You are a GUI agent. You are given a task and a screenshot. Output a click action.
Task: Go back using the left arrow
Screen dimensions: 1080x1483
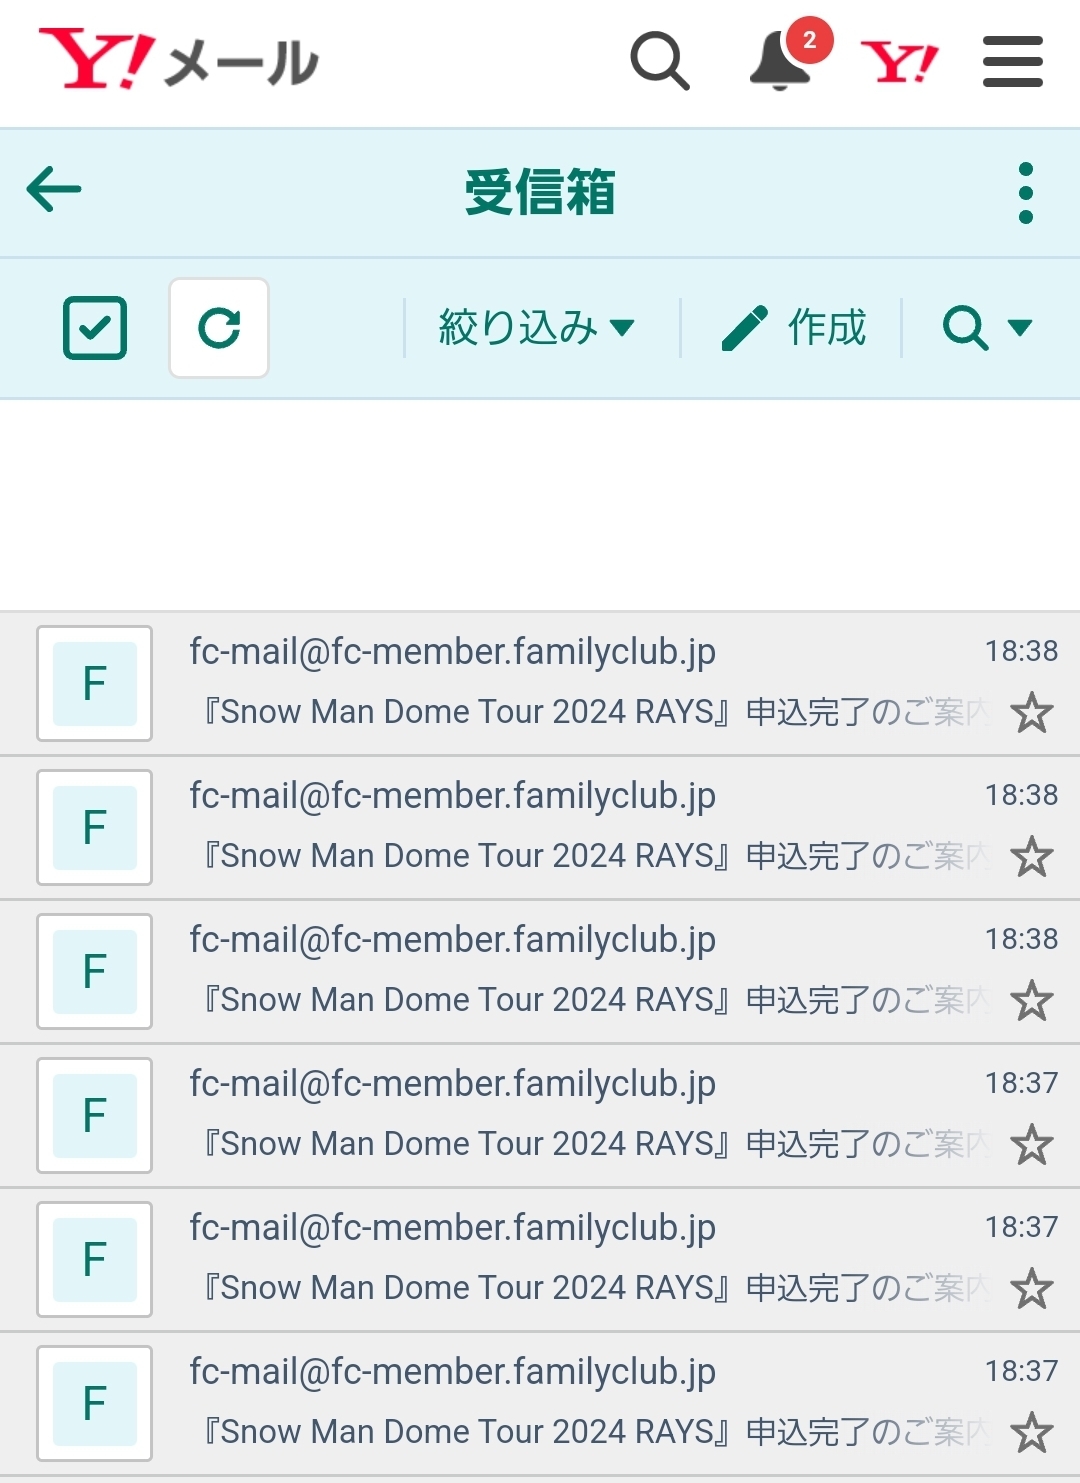(x=54, y=190)
